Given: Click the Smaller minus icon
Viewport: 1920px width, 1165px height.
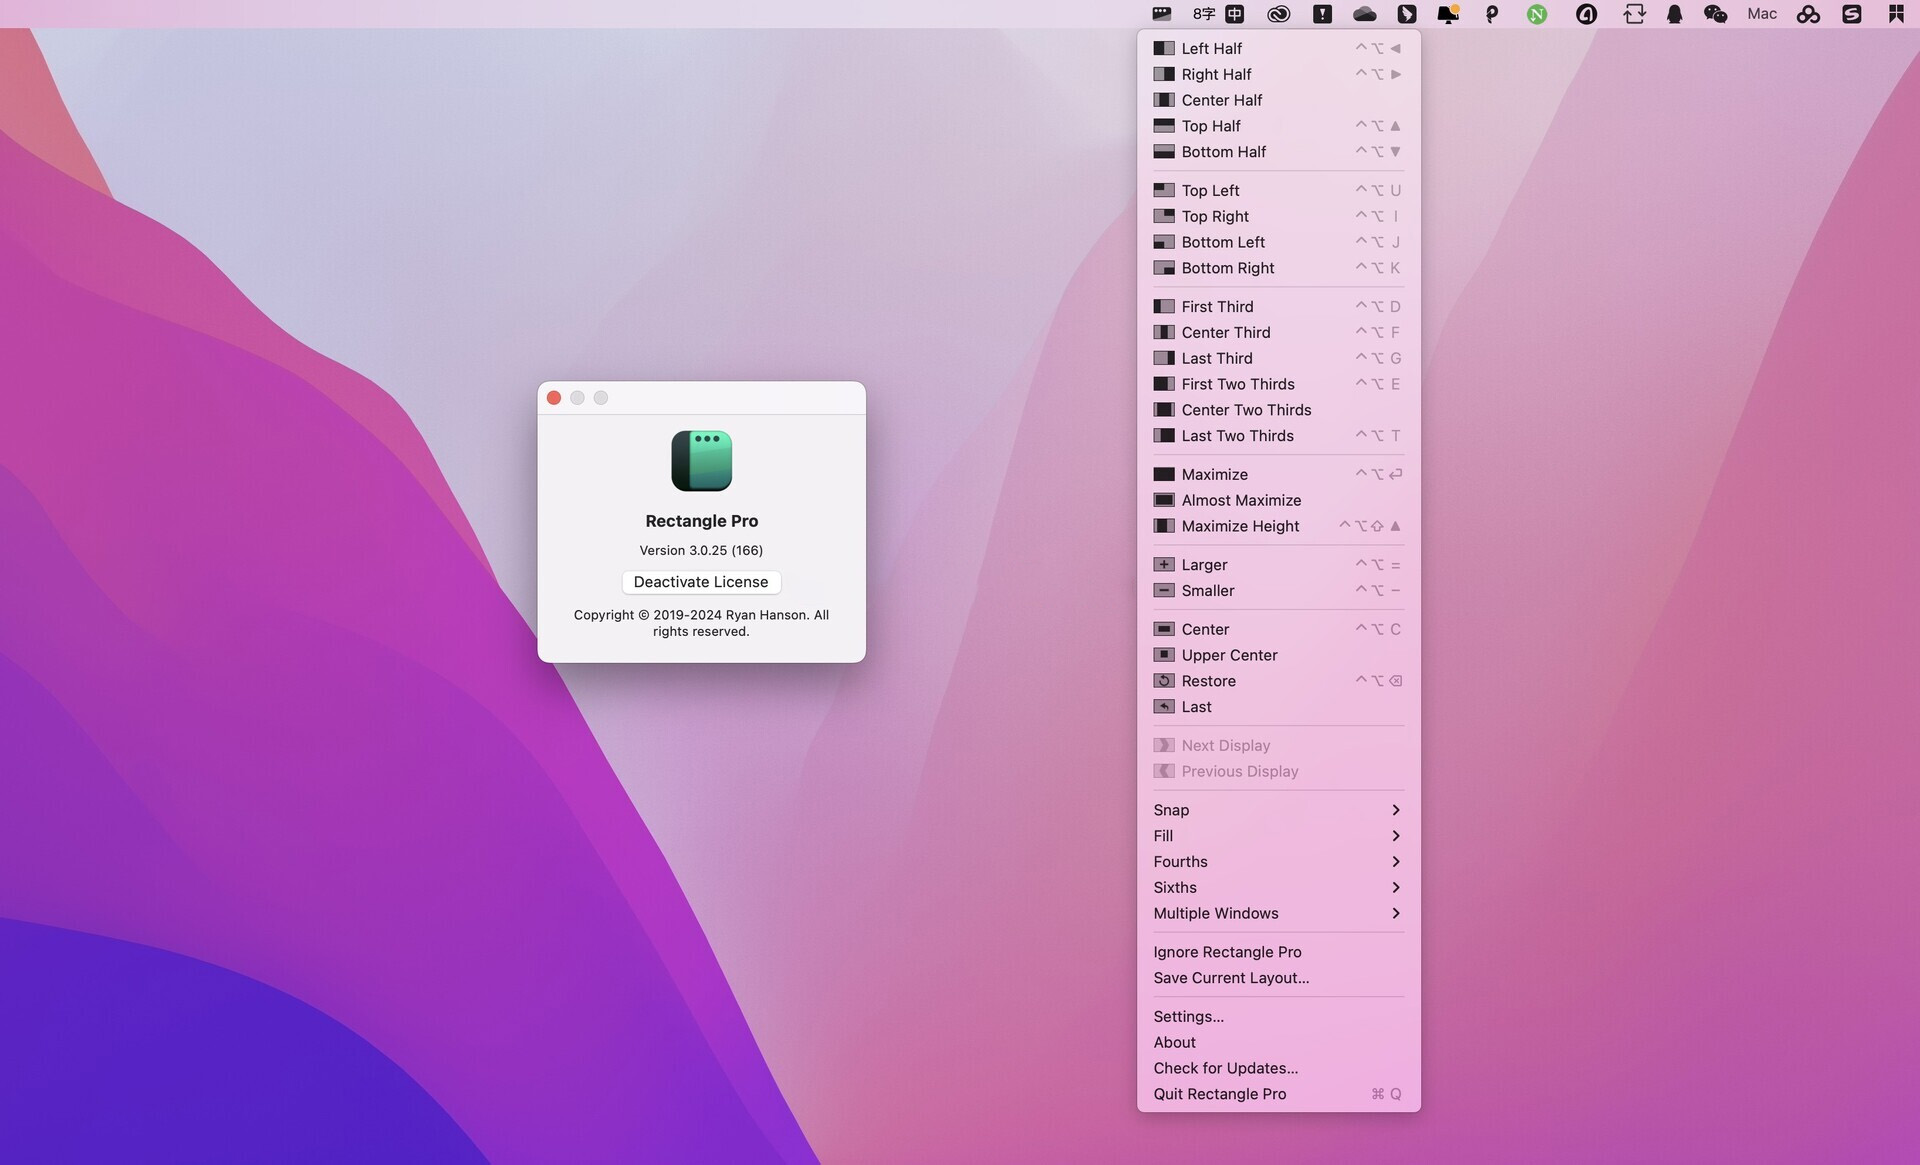Looking at the screenshot, I should tap(1164, 590).
